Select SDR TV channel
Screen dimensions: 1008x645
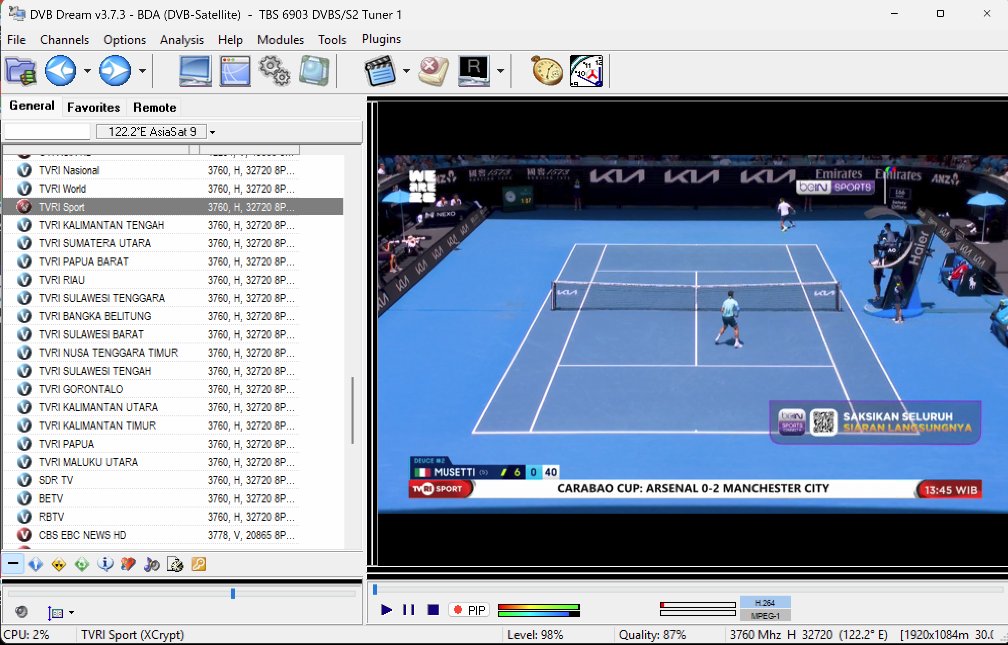click(x=173, y=480)
